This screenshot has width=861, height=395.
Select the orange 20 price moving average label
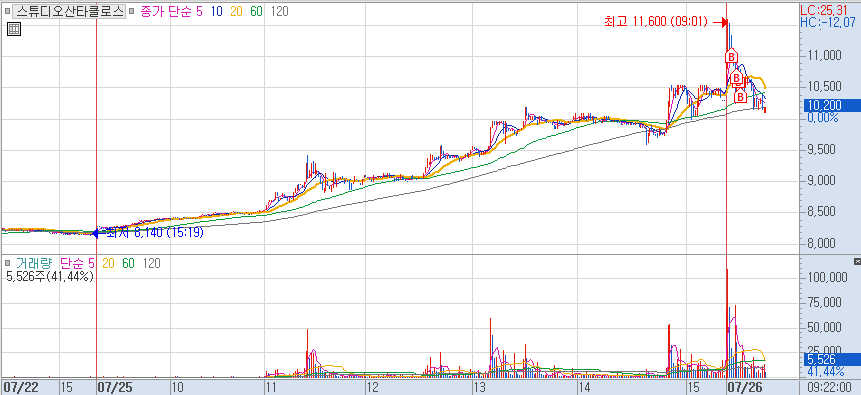pyautogui.click(x=236, y=11)
